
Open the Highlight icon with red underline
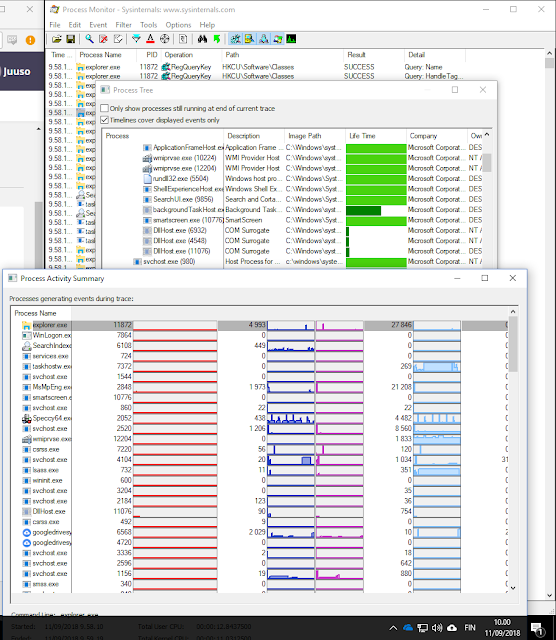(x=150, y=39)
